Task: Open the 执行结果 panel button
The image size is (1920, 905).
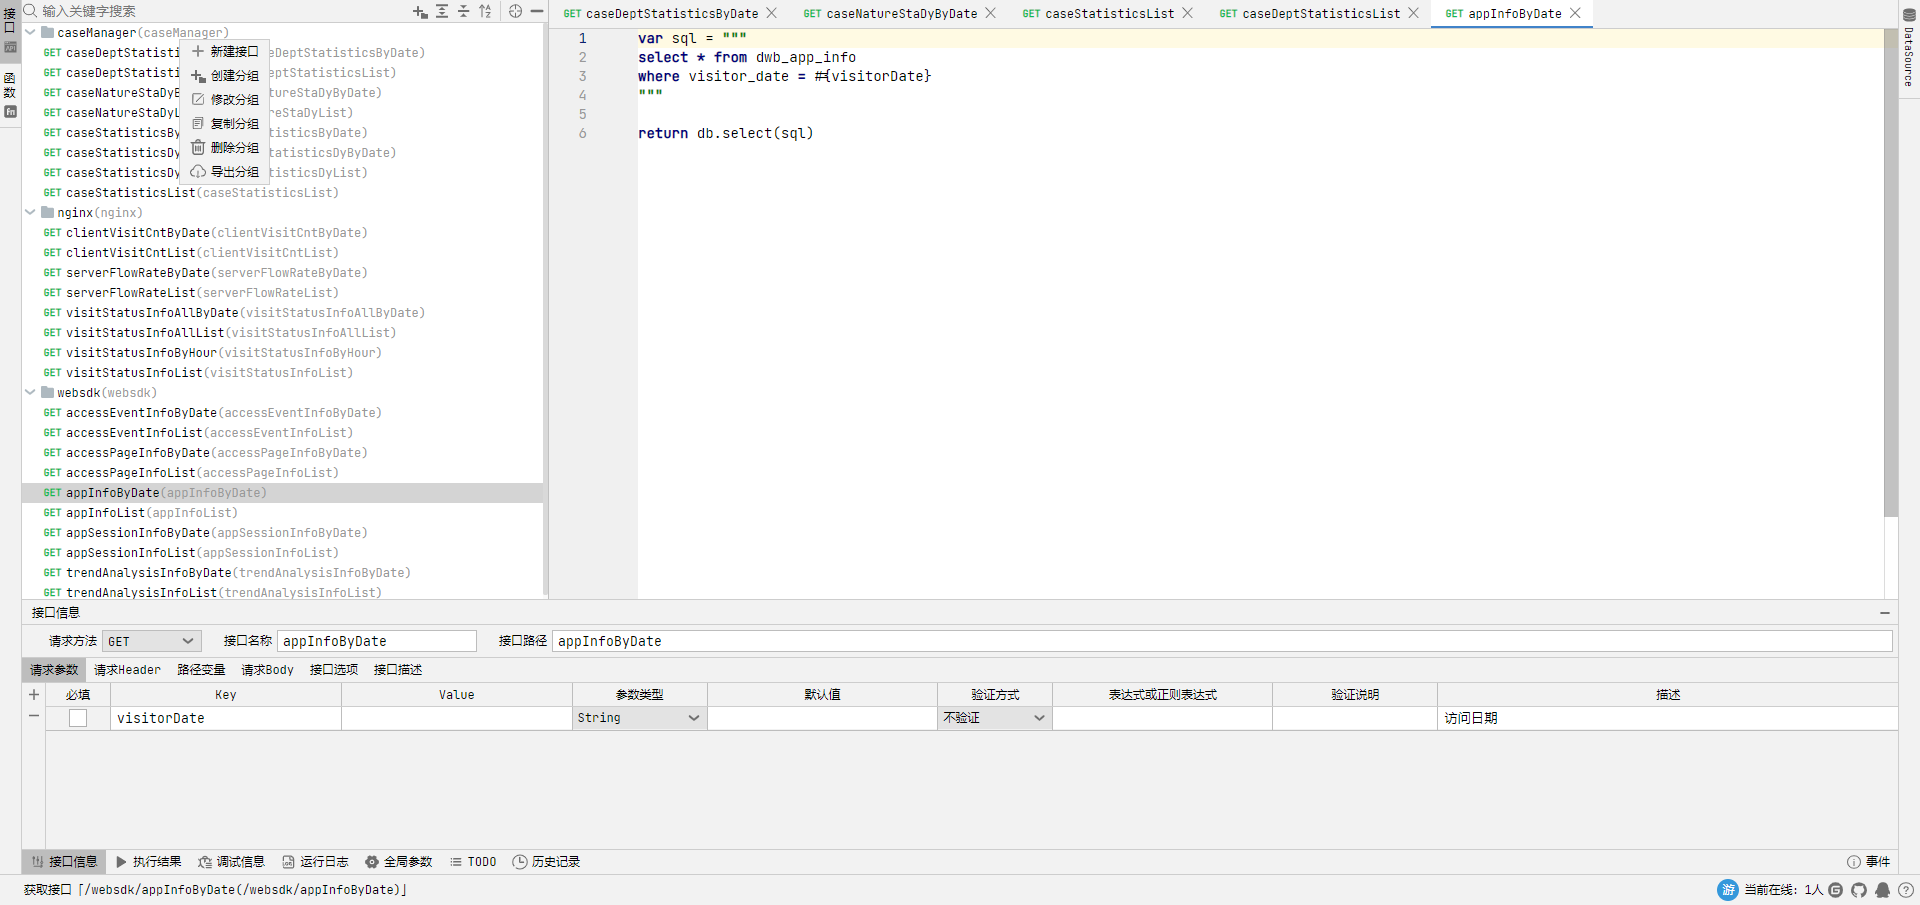Action: 148,862
